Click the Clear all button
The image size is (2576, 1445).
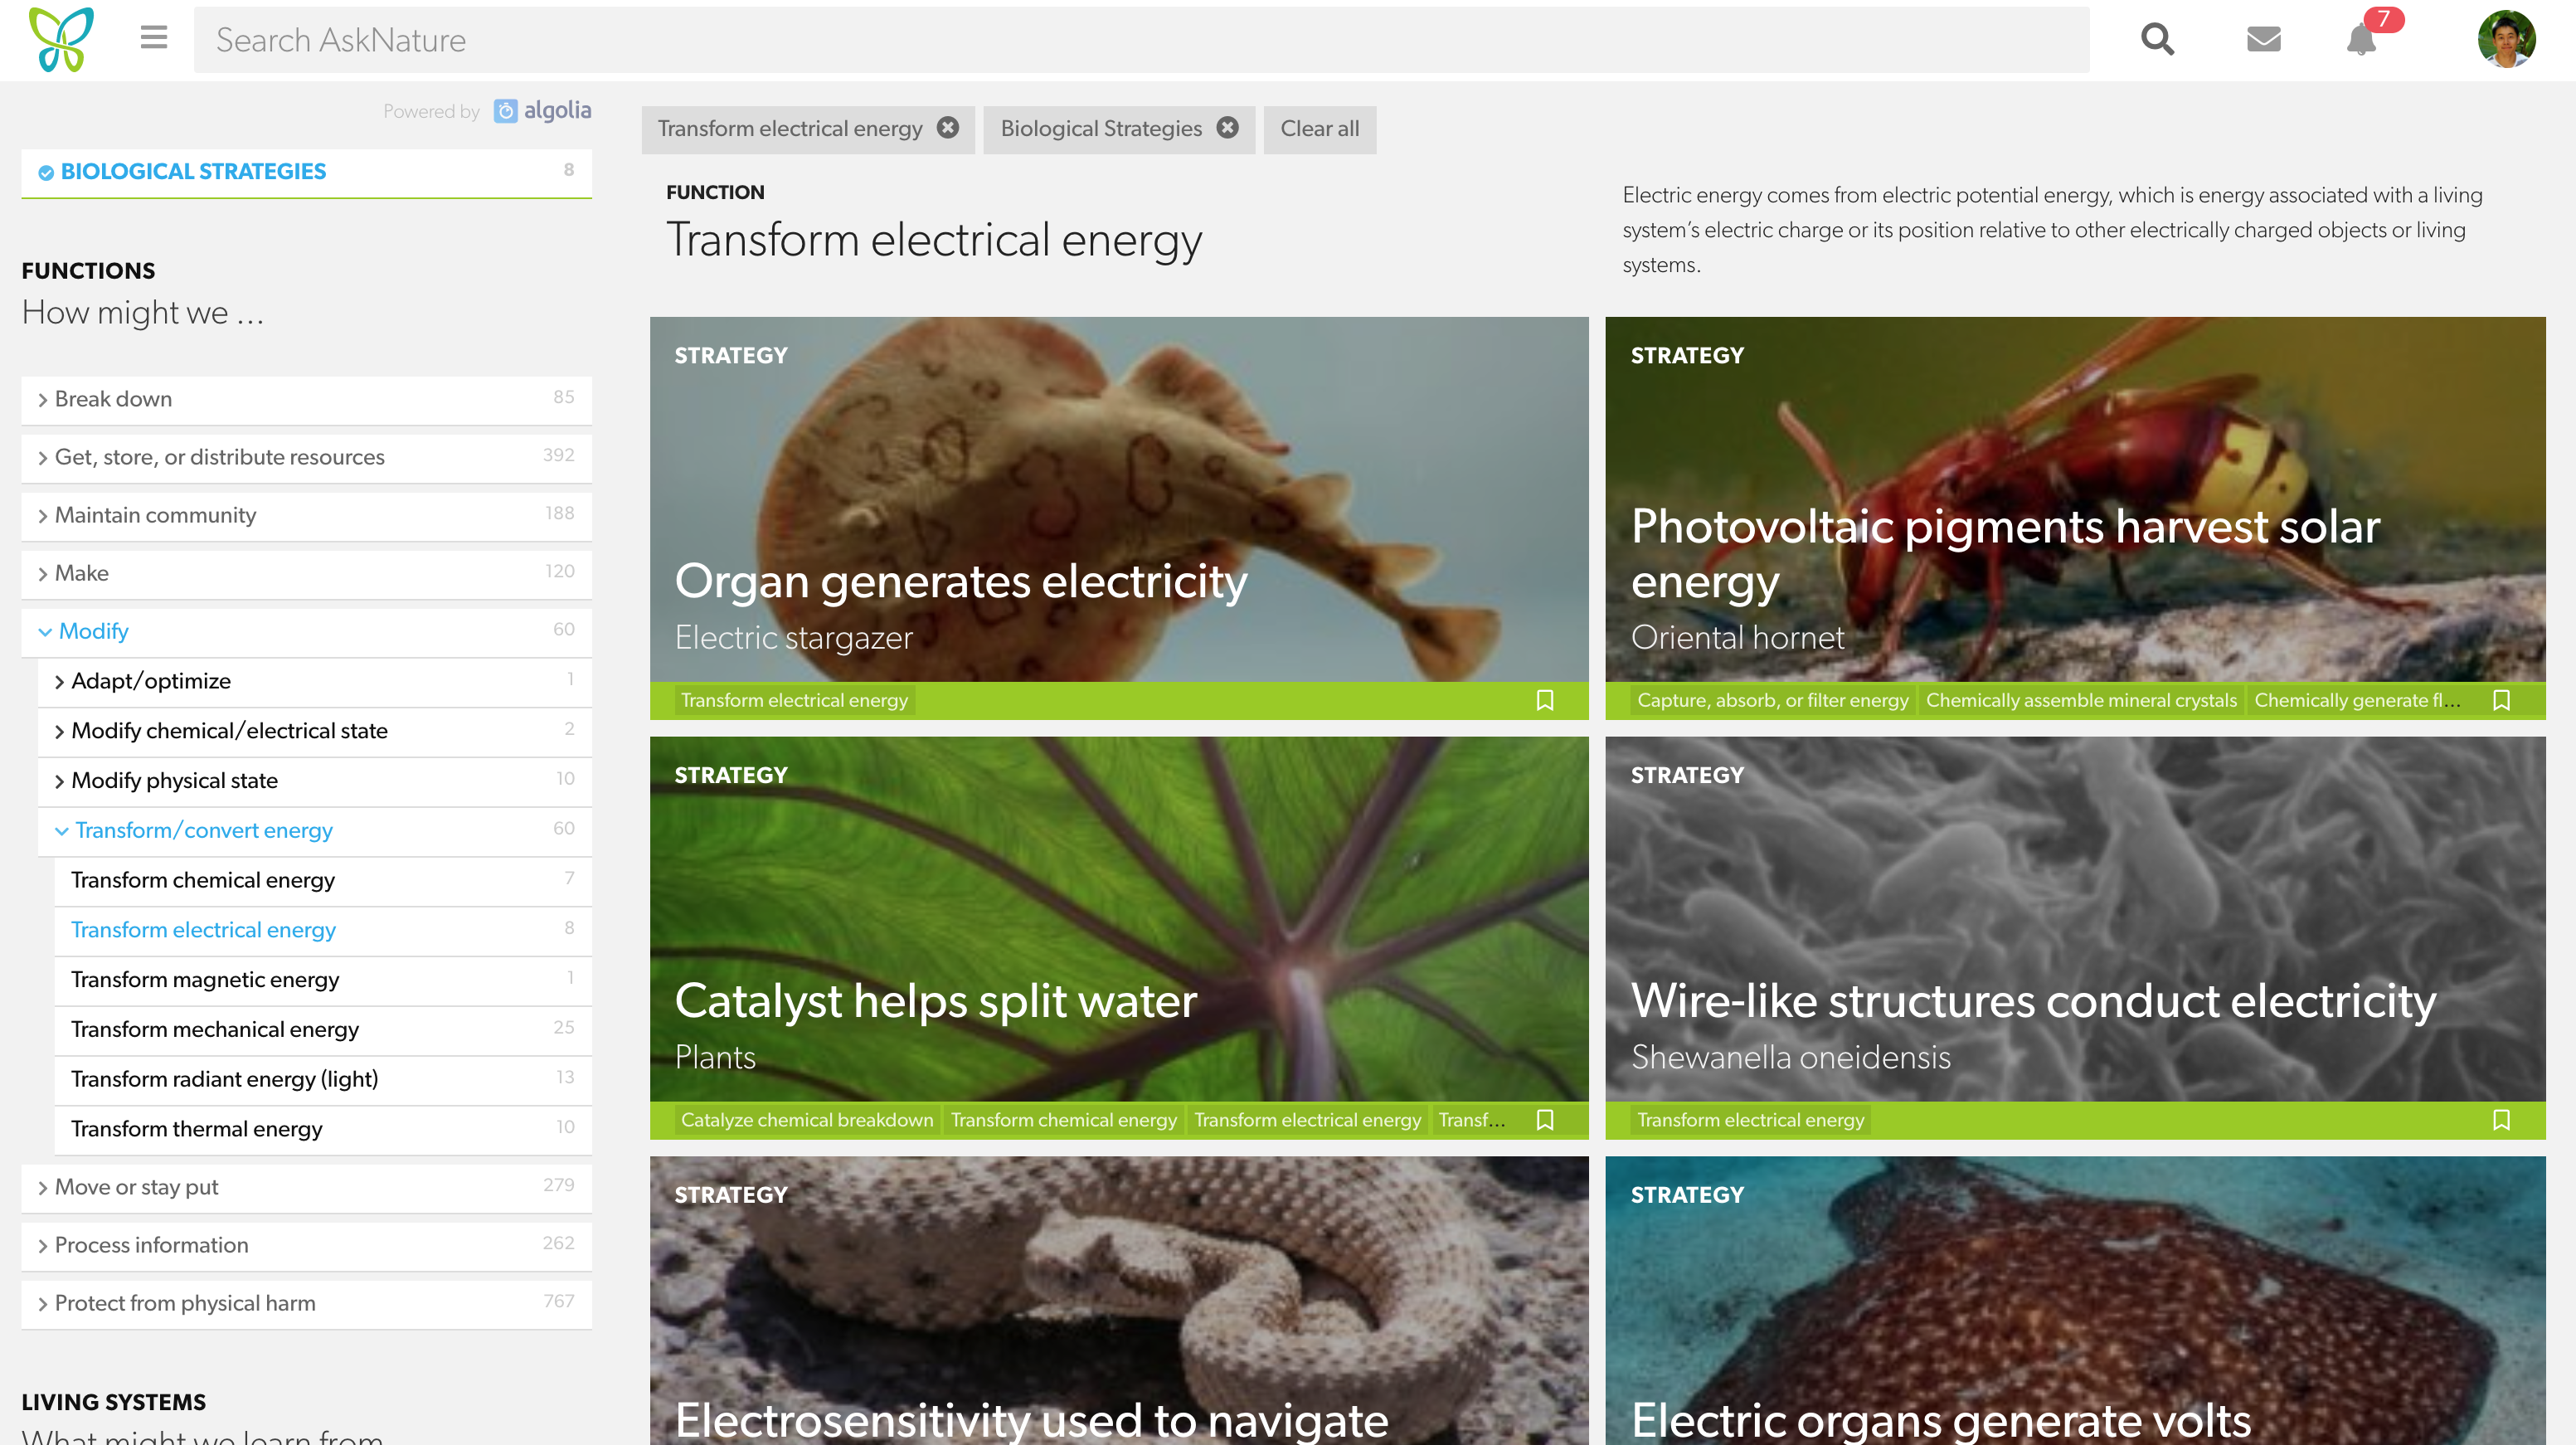1319,129
